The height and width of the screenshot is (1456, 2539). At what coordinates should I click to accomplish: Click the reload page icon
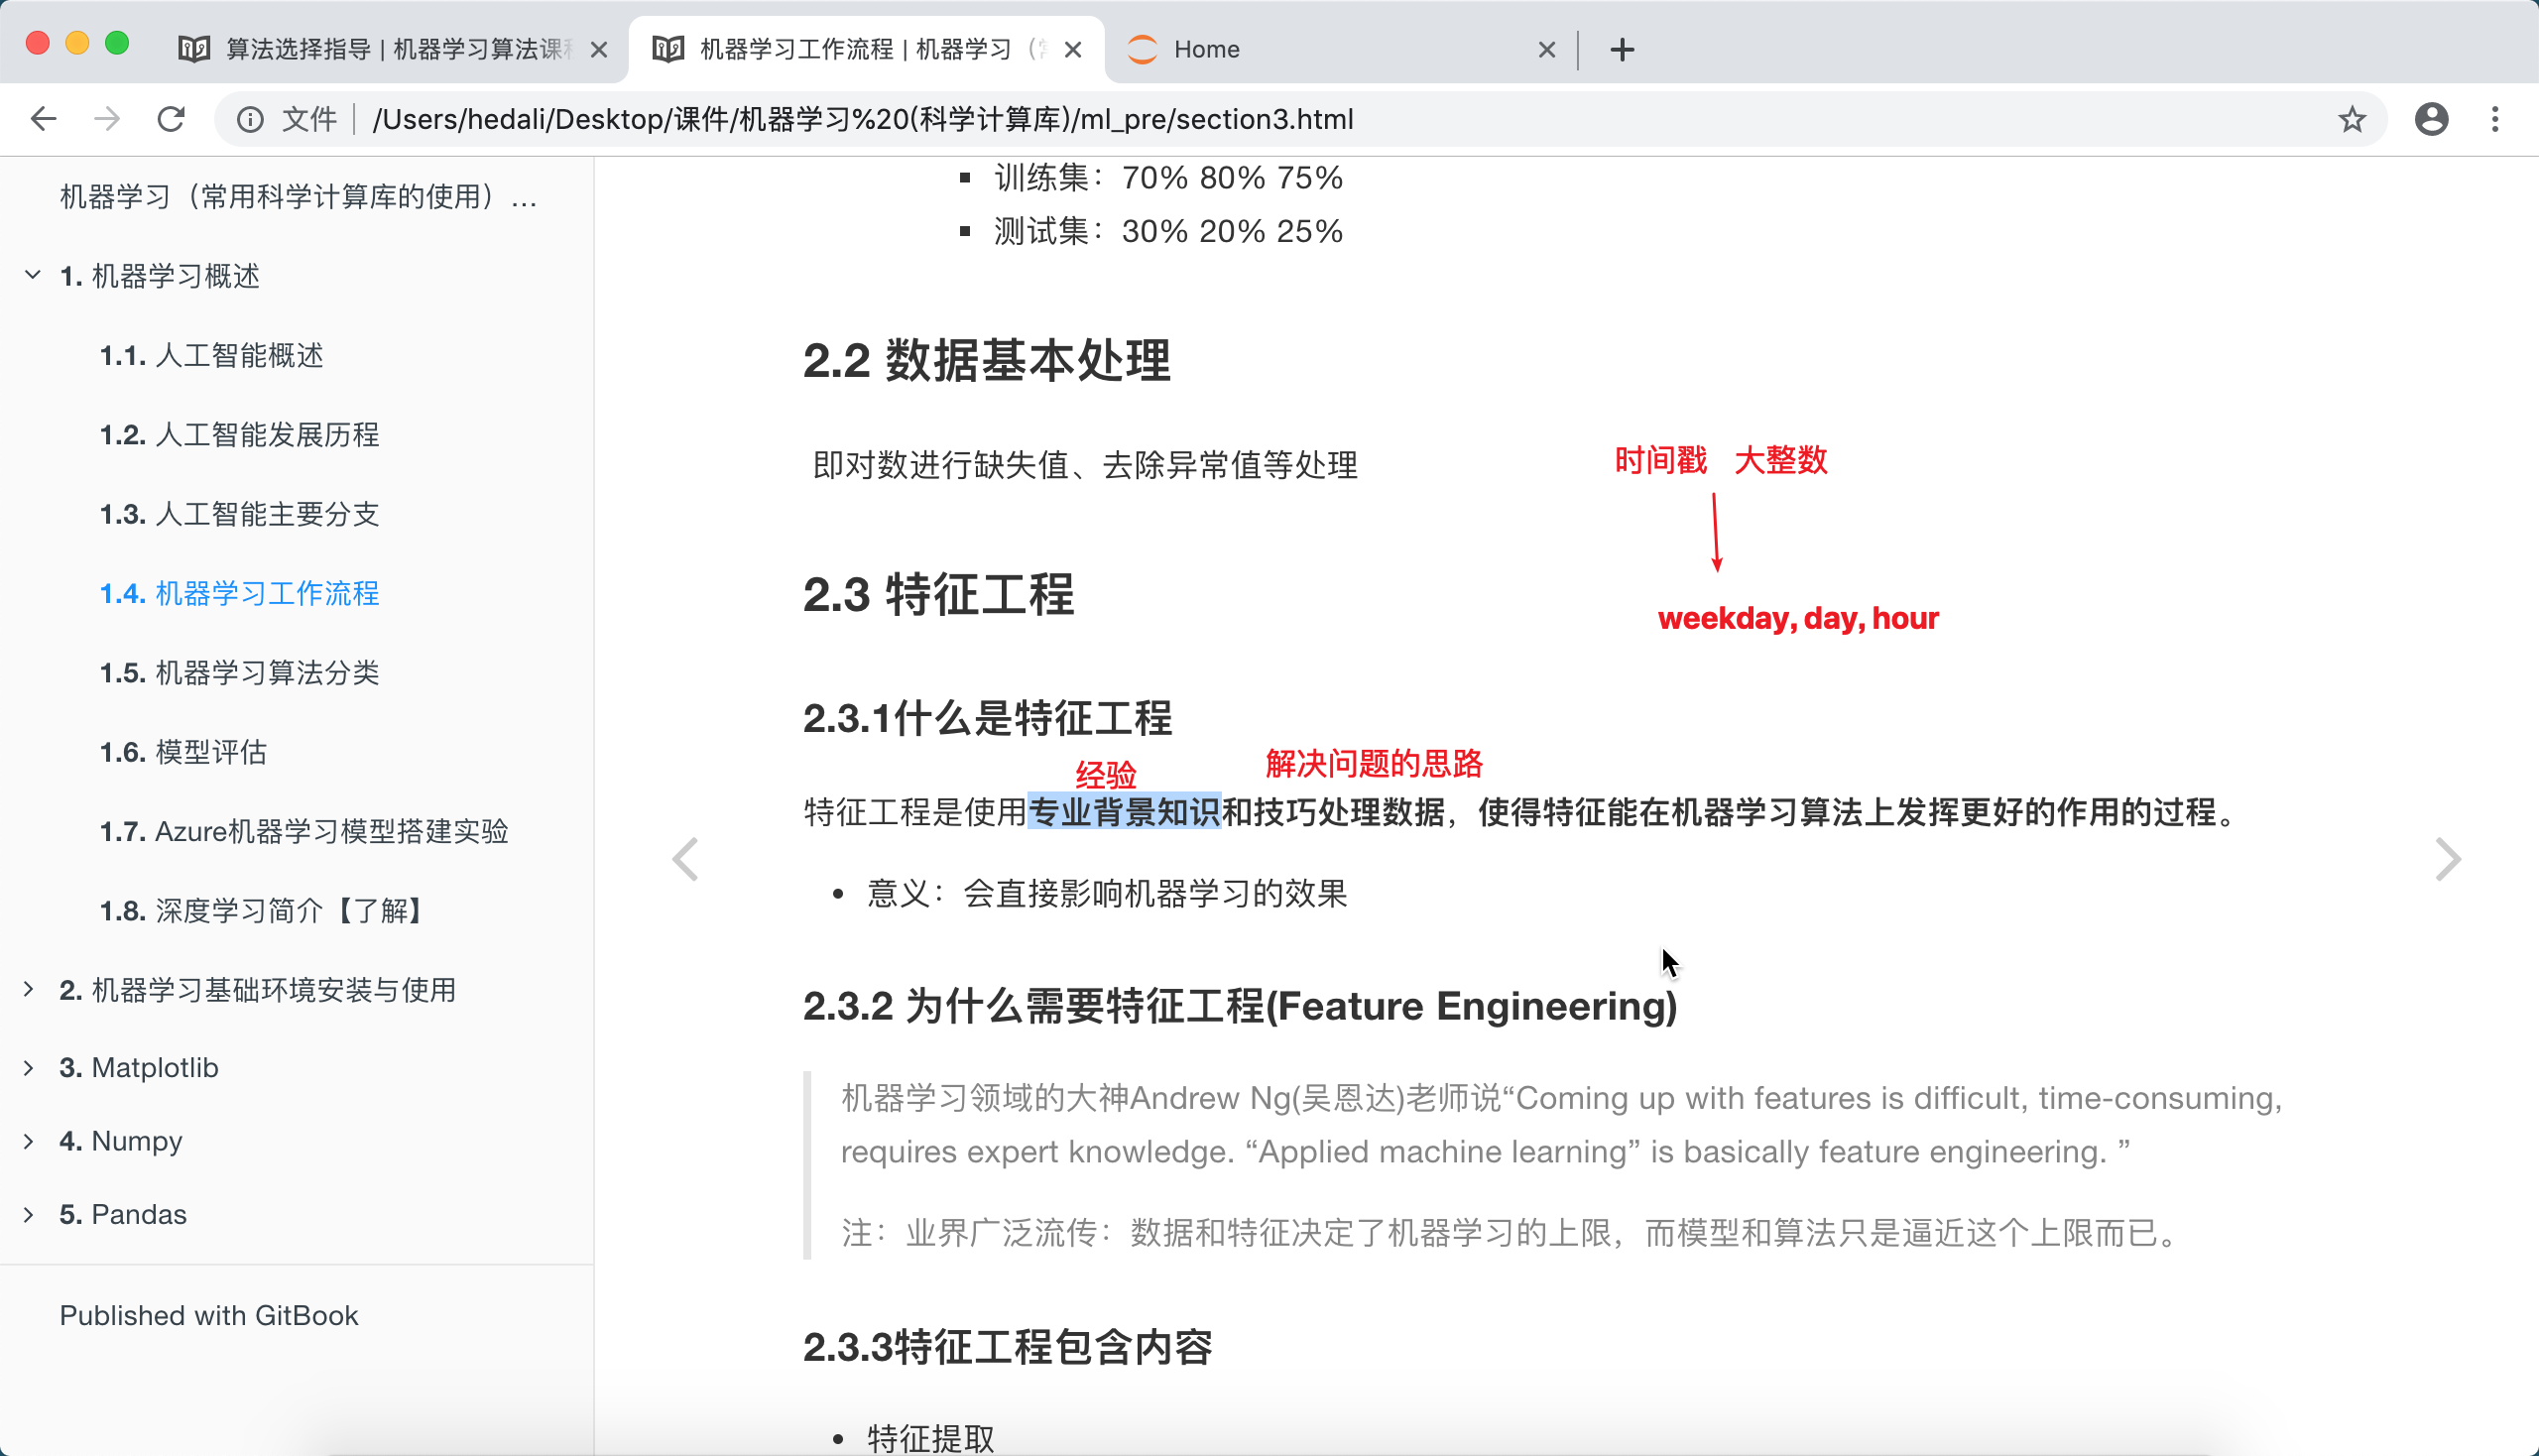(x=171, y=119)
